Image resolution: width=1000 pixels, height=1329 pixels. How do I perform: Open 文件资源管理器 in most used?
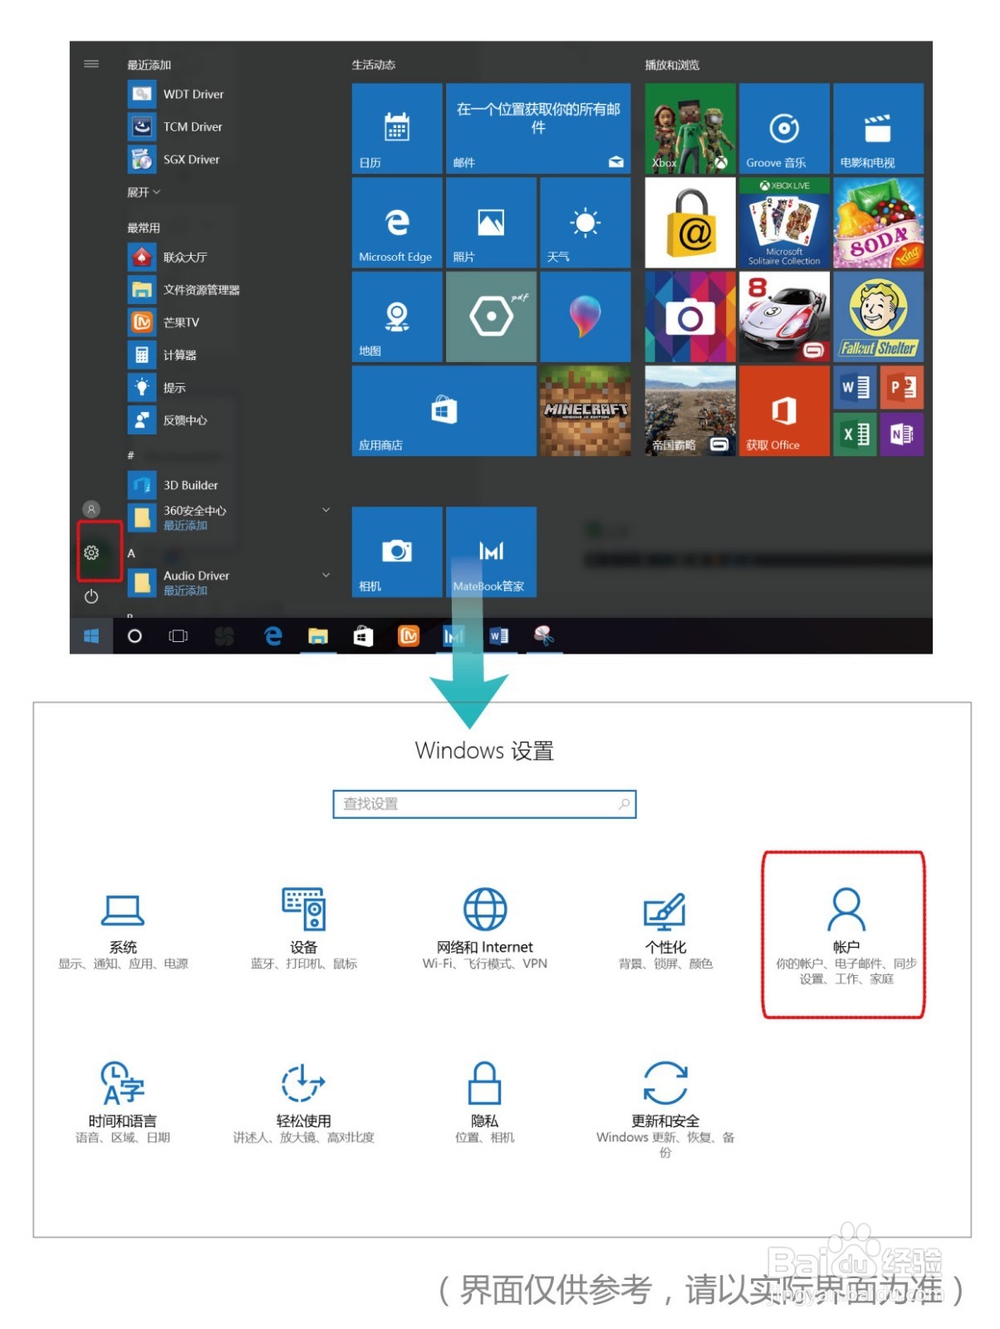185,290
